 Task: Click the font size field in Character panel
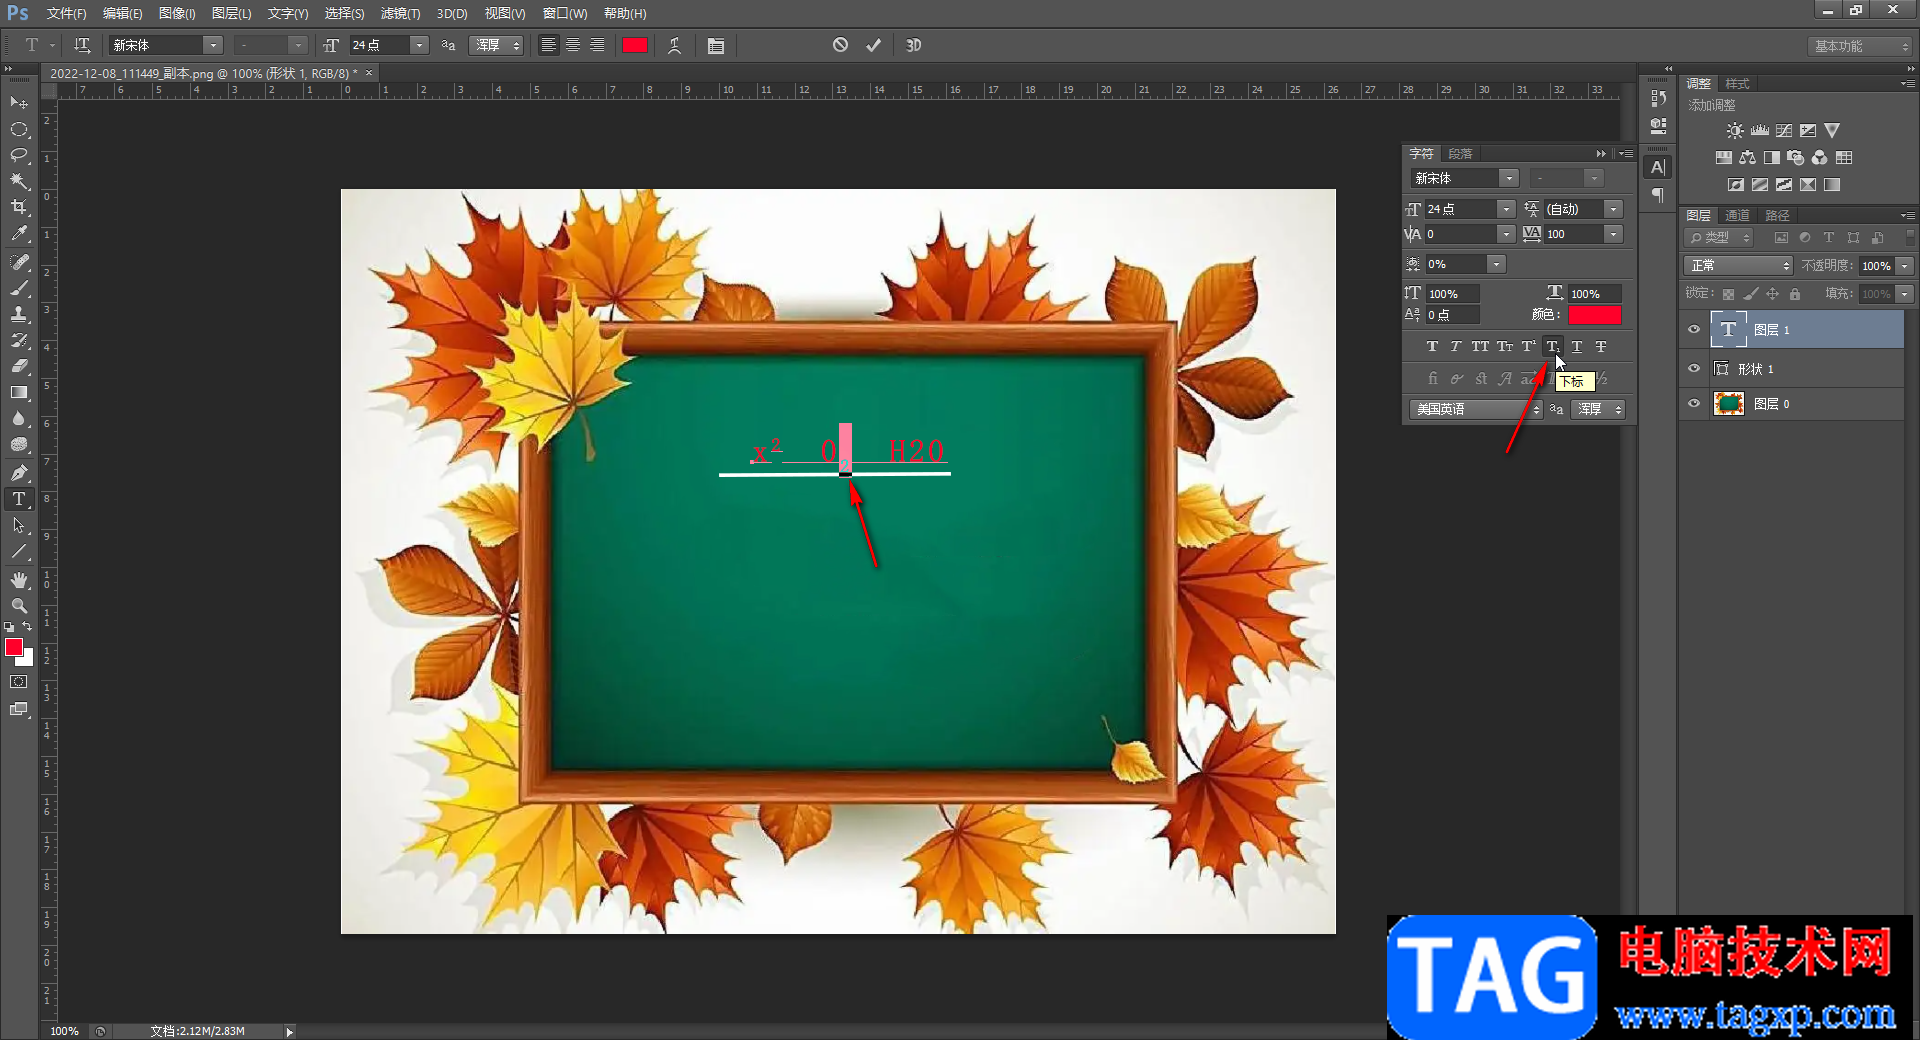coord(1460,209)
